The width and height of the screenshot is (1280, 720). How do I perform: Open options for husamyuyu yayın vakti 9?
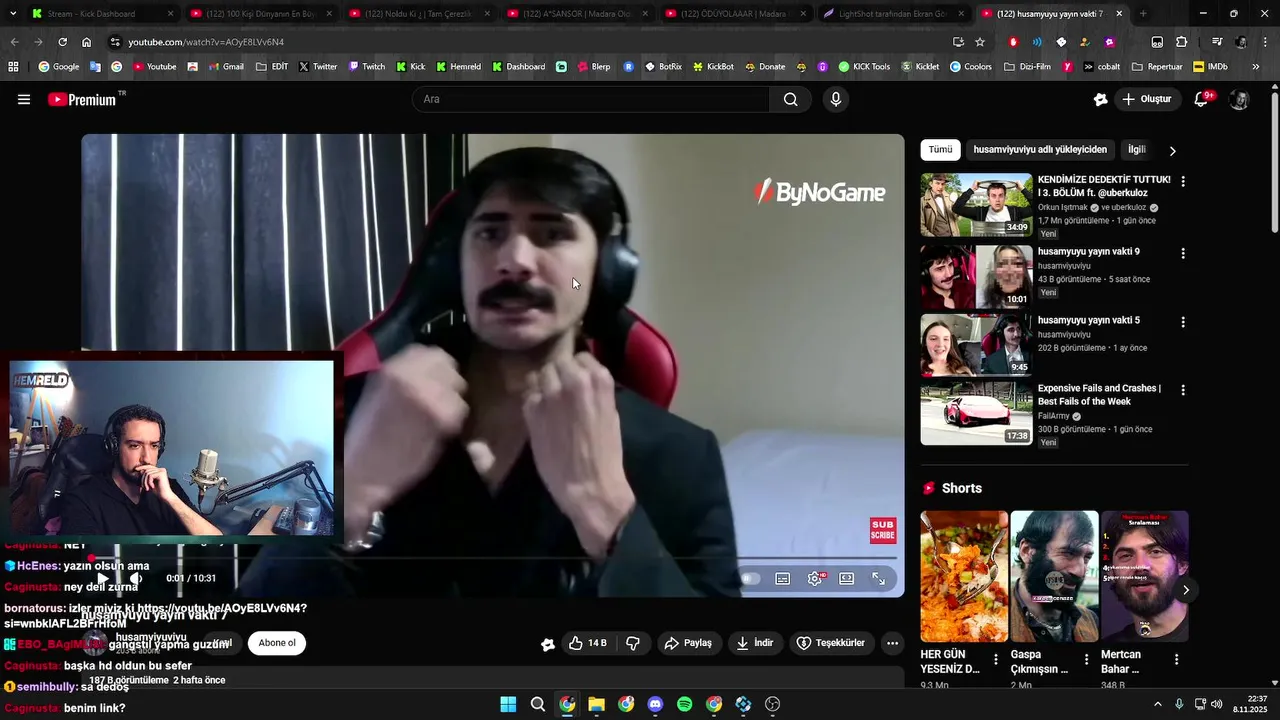point(1183,253)
